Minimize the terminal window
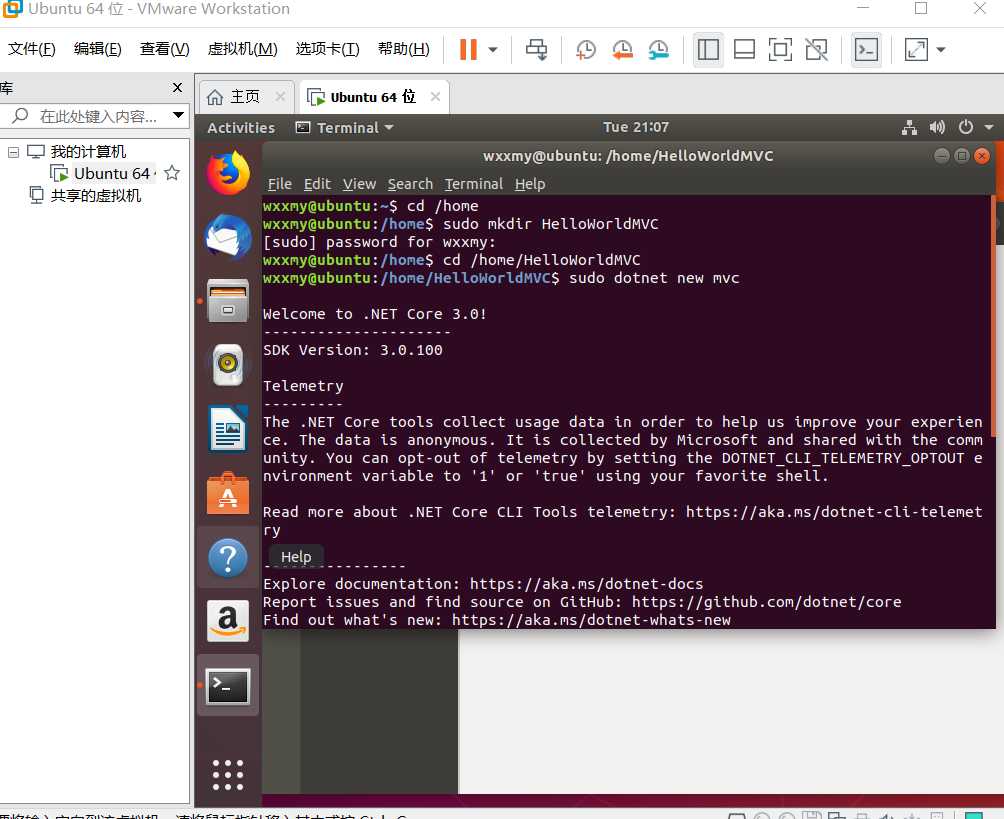This screenshot has height=819, width=1004. pos(941,156)
